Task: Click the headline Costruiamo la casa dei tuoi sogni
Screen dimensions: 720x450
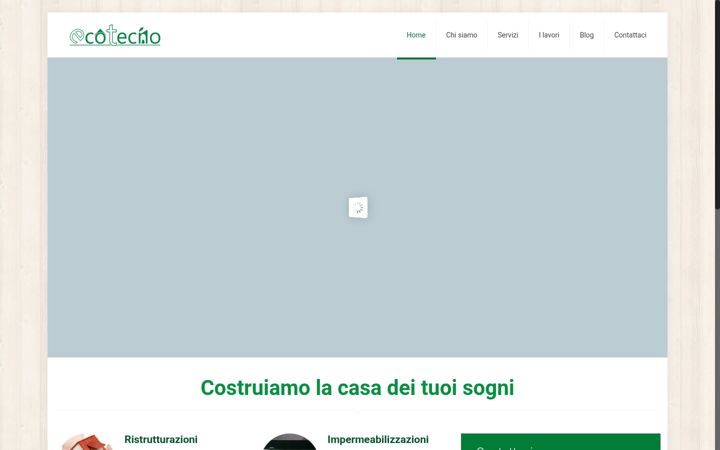Action: point(357,388)
